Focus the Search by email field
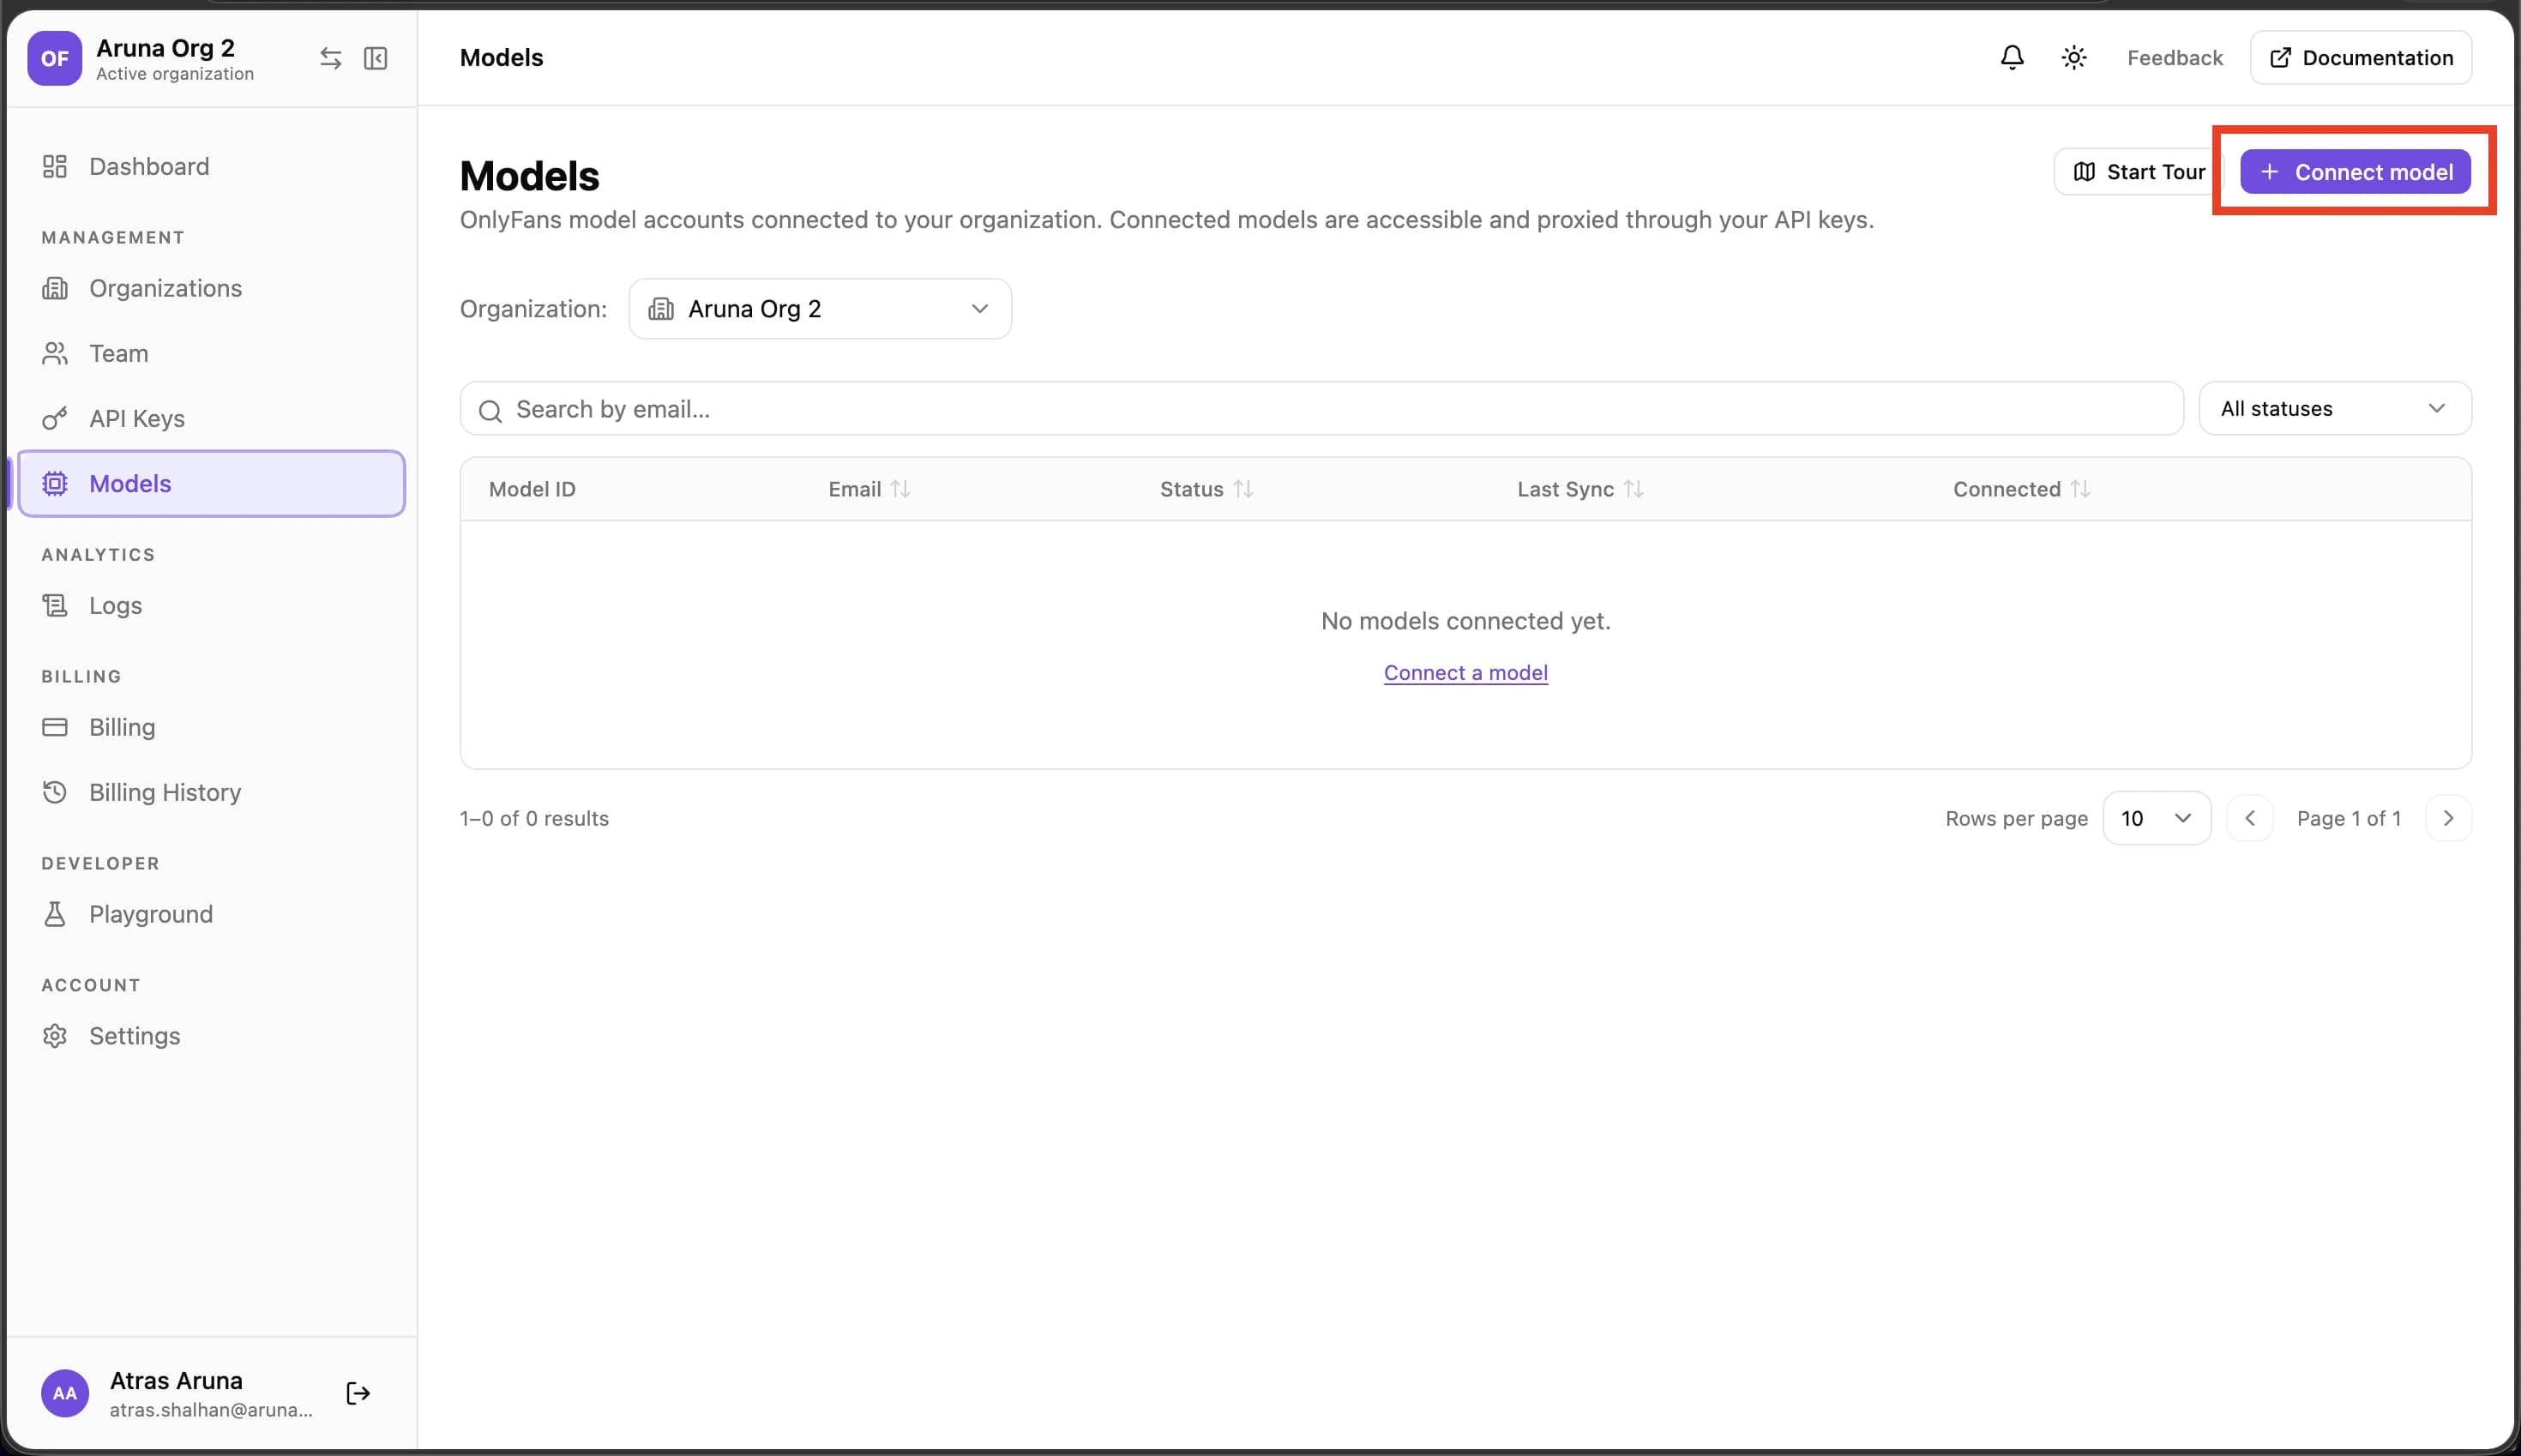 (x=1321, y=408)
